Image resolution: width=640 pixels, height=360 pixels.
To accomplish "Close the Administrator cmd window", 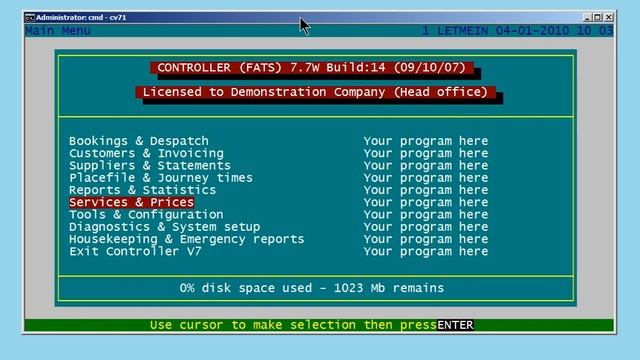I will tap(609, 18).
